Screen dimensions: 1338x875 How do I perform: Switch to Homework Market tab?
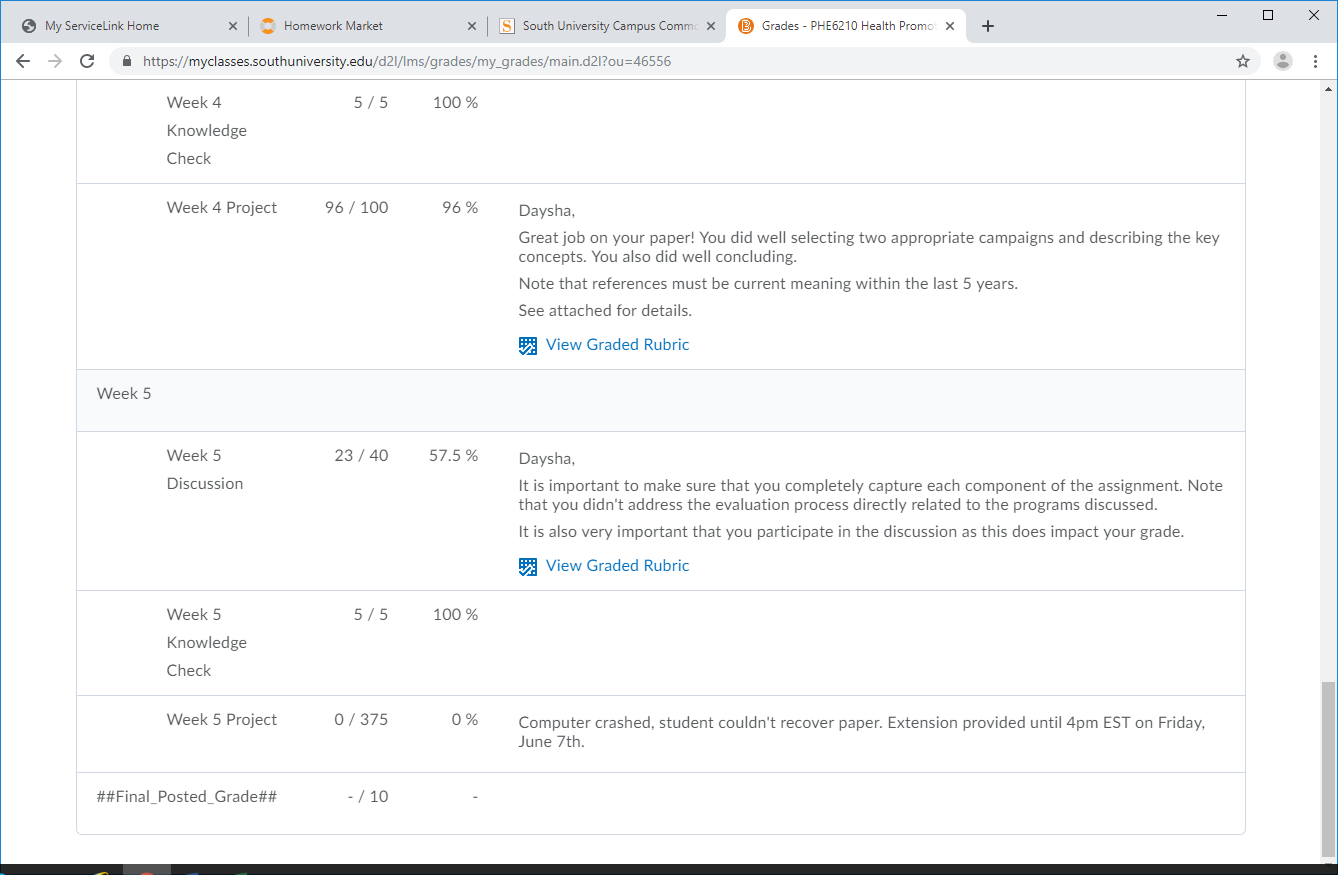click(367, 26)
